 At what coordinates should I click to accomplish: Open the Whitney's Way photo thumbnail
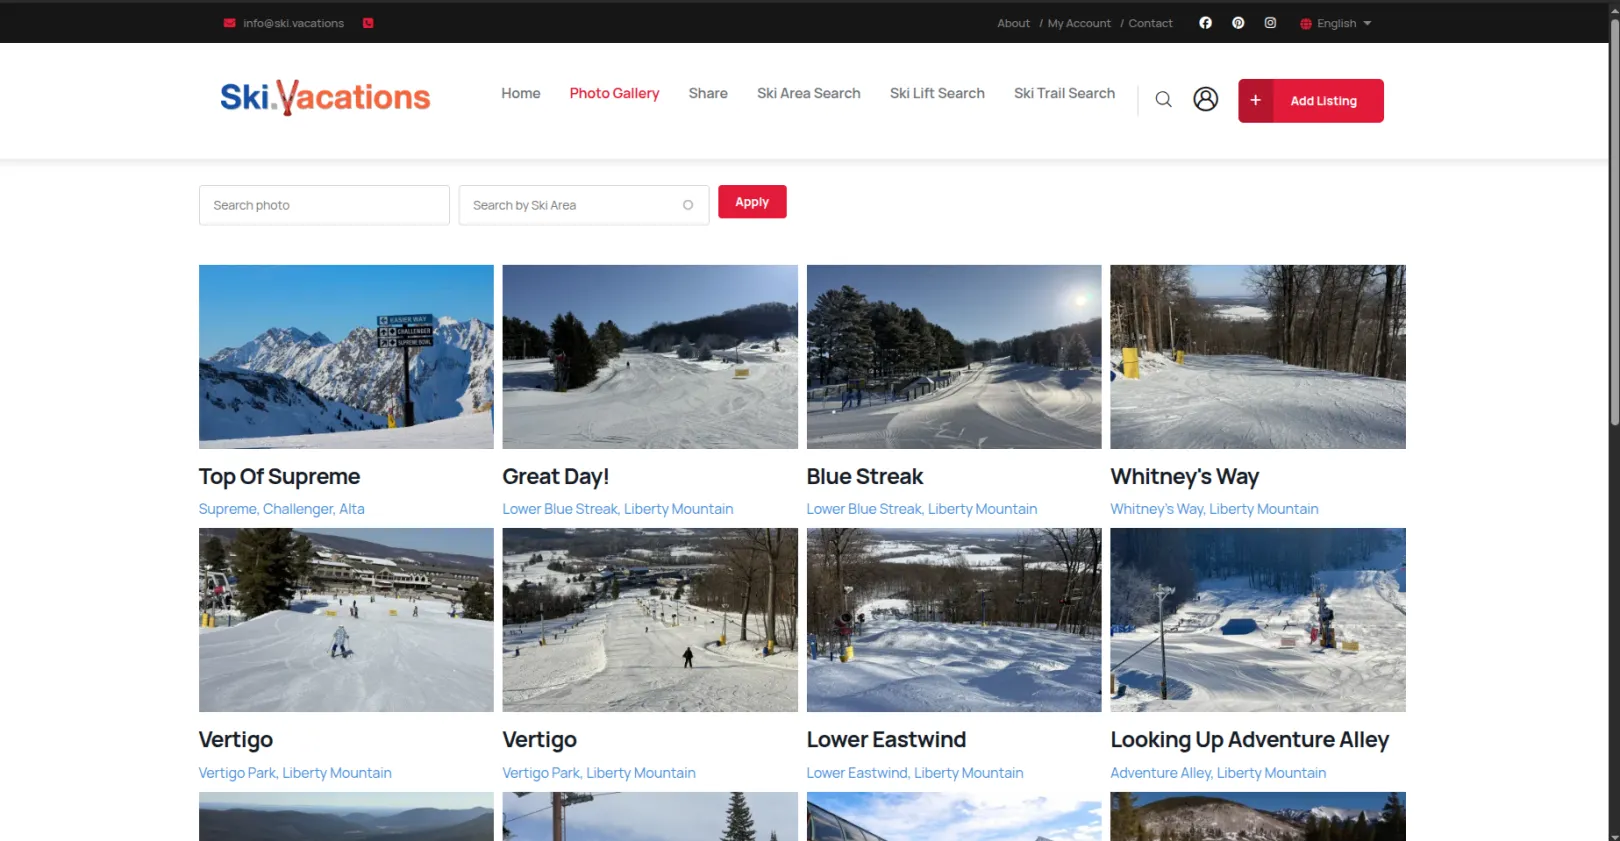(1258, 357)
